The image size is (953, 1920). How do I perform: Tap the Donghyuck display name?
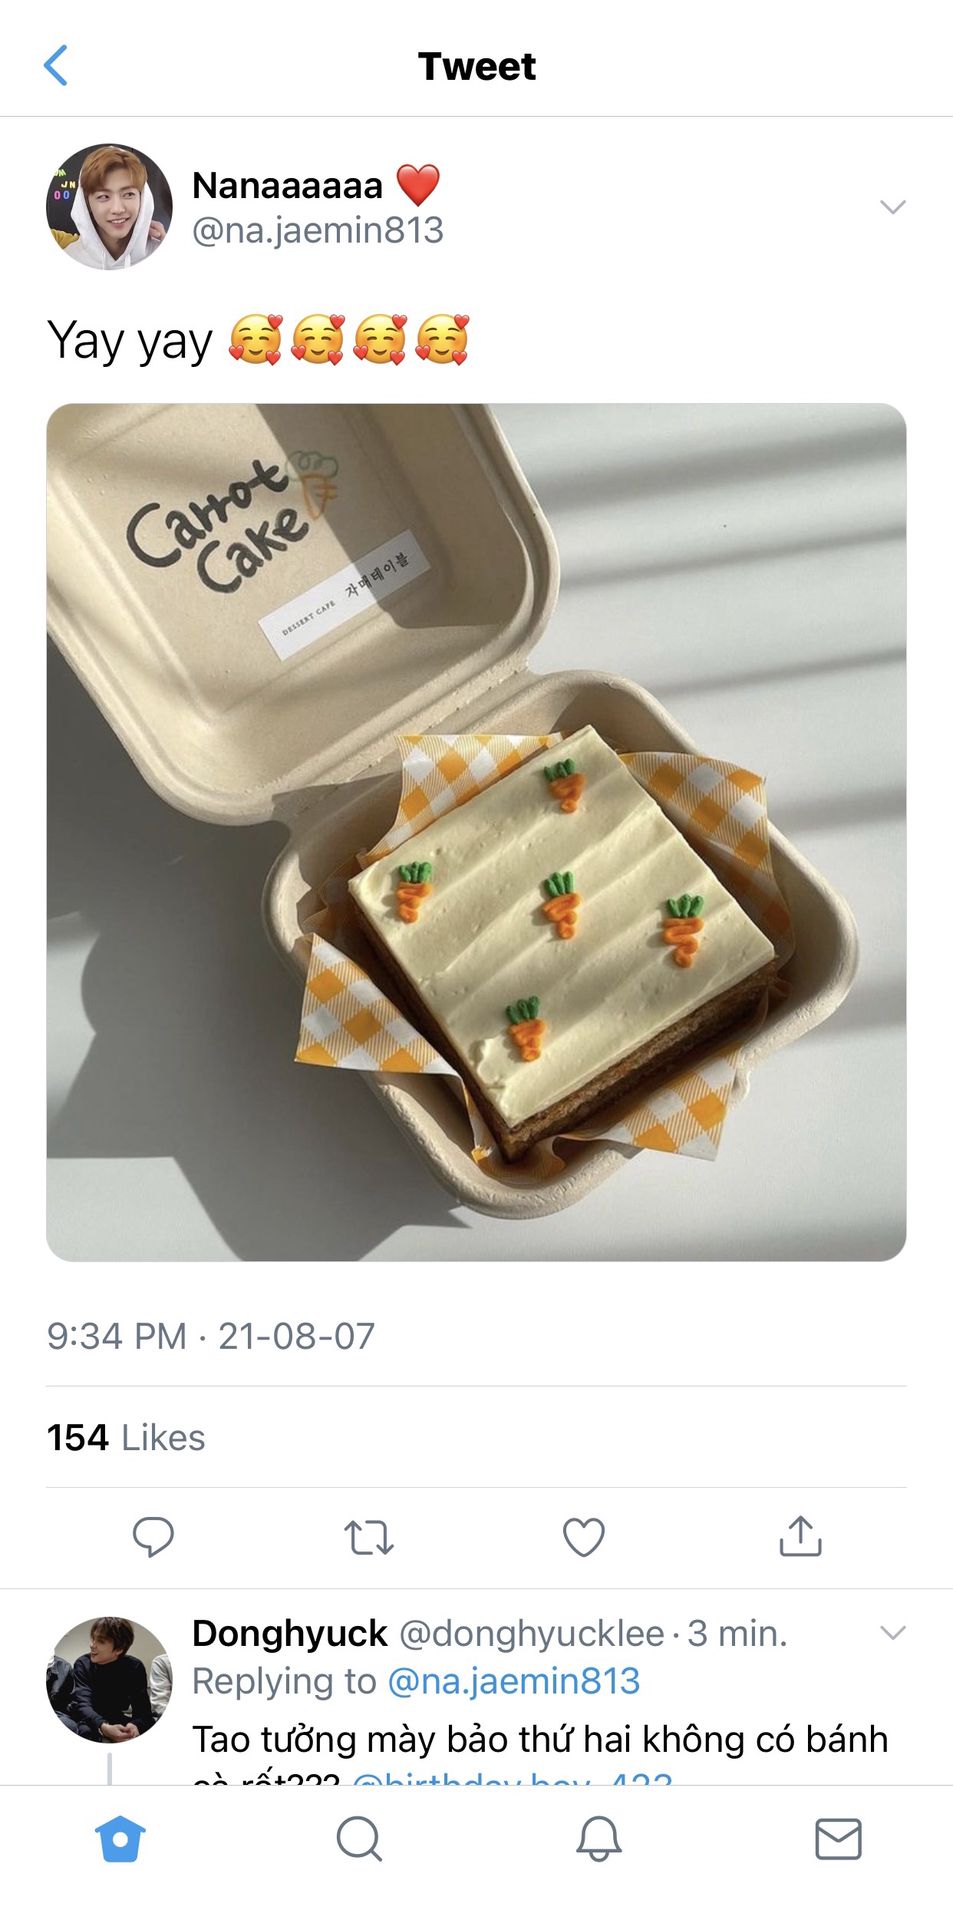(x=289, y=1633)
